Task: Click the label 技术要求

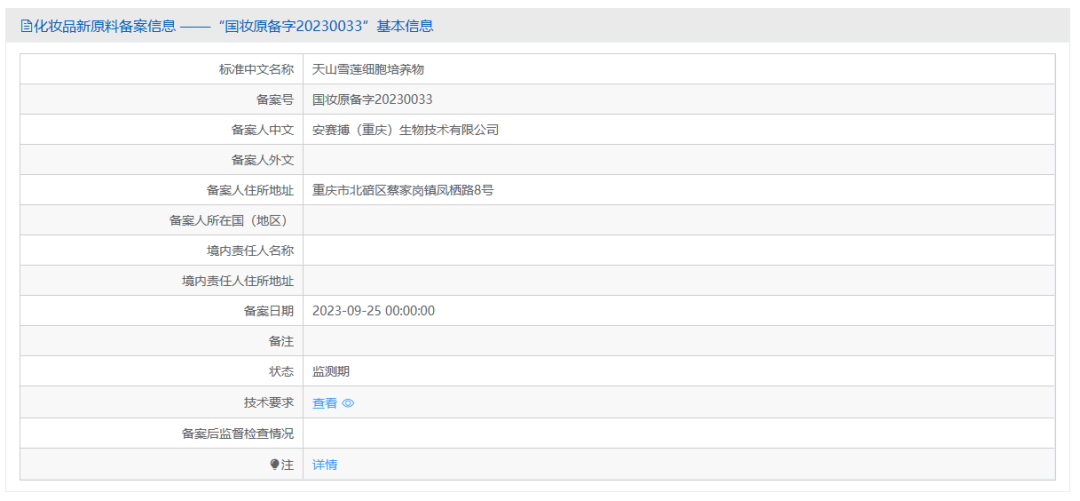Action: pyautogui.click(x=269, y=403)
